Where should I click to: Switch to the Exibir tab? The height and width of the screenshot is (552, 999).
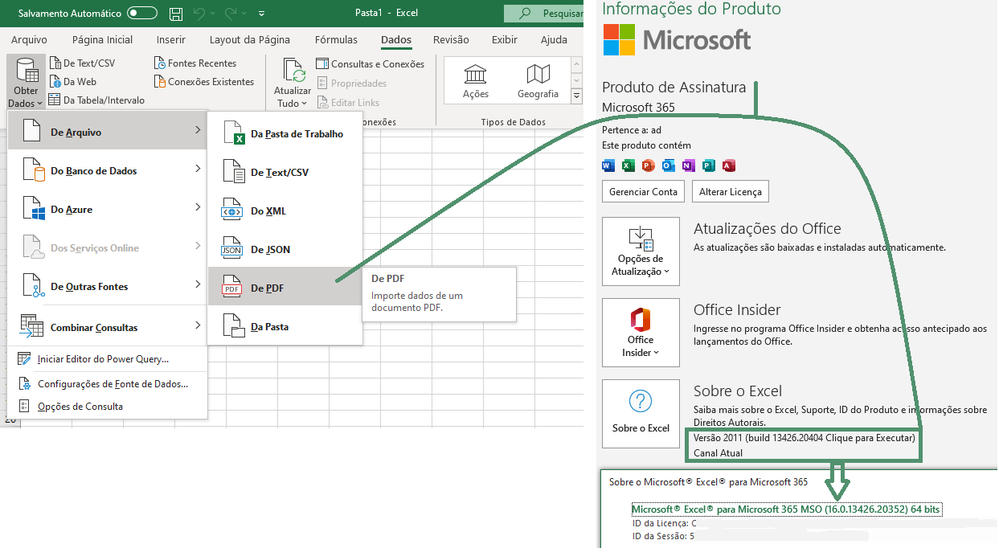pyautogui.click(x=504, y=40)
